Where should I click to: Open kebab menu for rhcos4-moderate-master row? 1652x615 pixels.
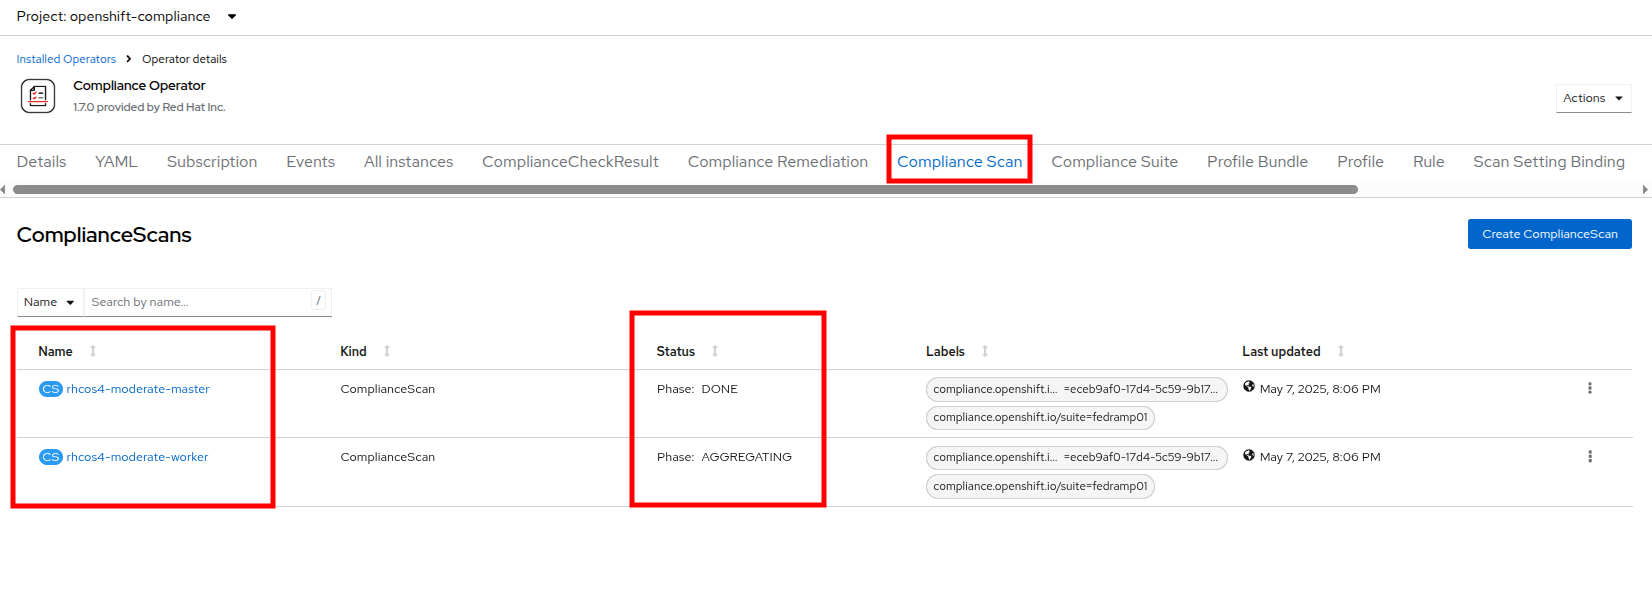1589,389
